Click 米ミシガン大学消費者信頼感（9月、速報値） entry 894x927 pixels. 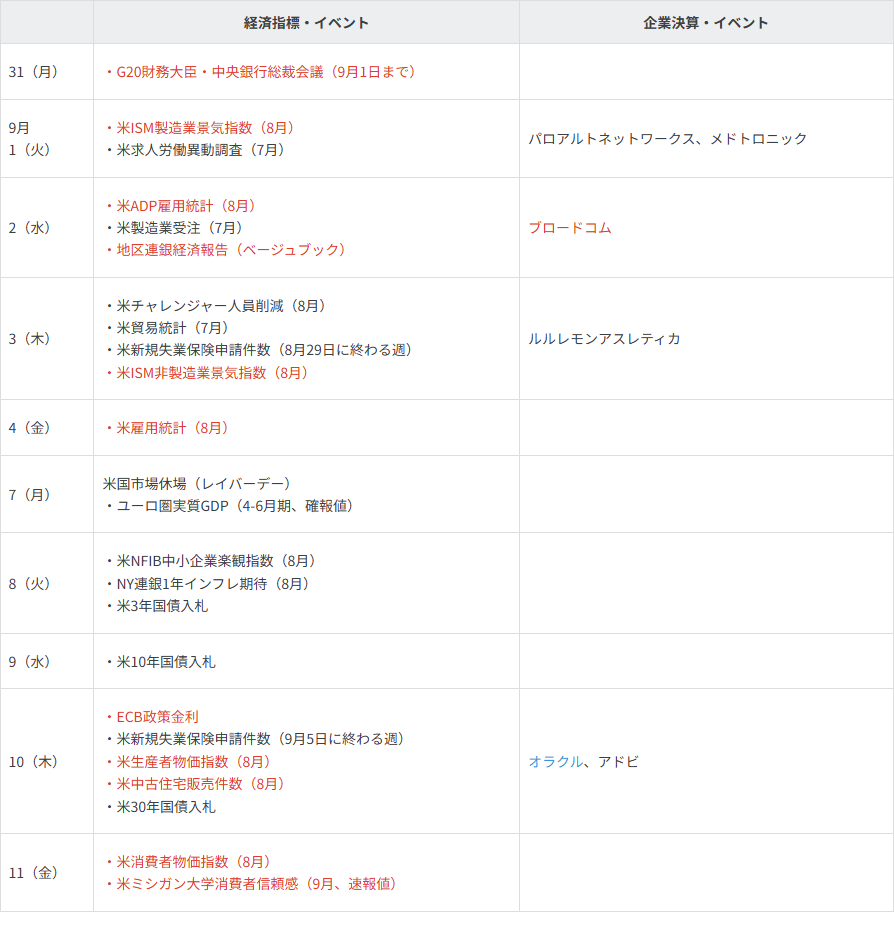pyautogui.click(x=251, y=883)
